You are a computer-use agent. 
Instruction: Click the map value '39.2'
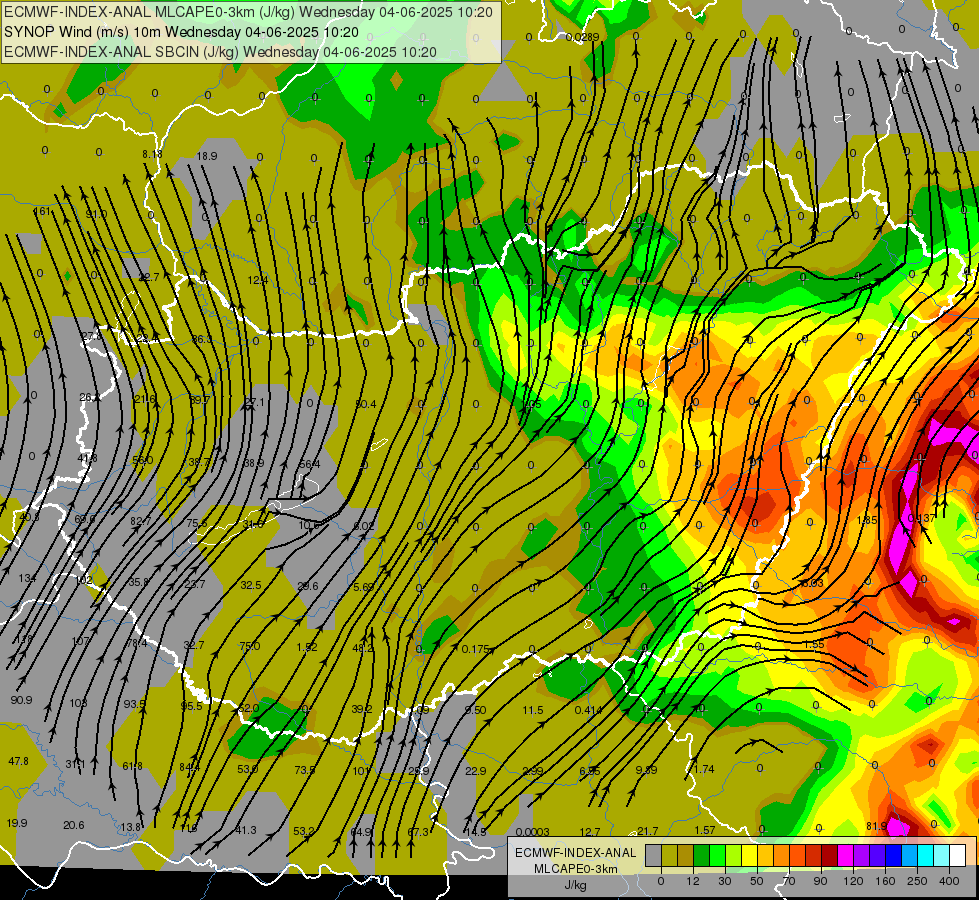click(x=362, y=709)
